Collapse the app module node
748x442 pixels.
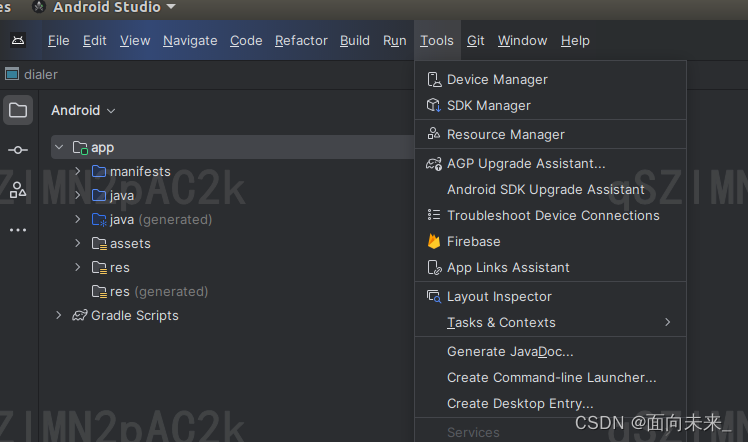tap(59, 147)
